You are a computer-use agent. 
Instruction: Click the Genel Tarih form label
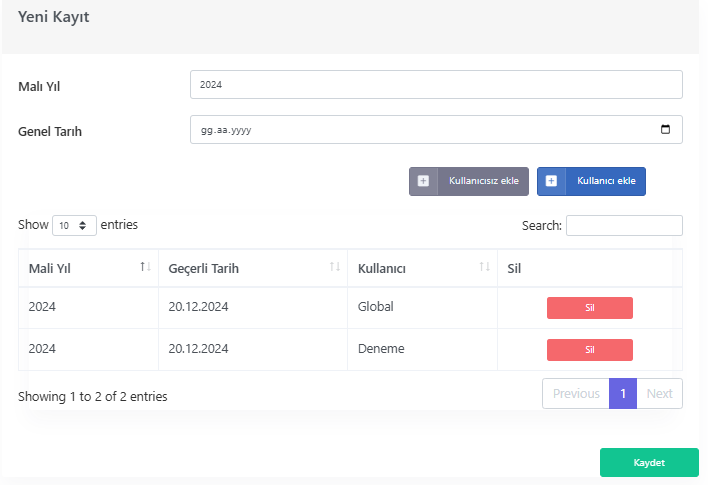(50, 131)
